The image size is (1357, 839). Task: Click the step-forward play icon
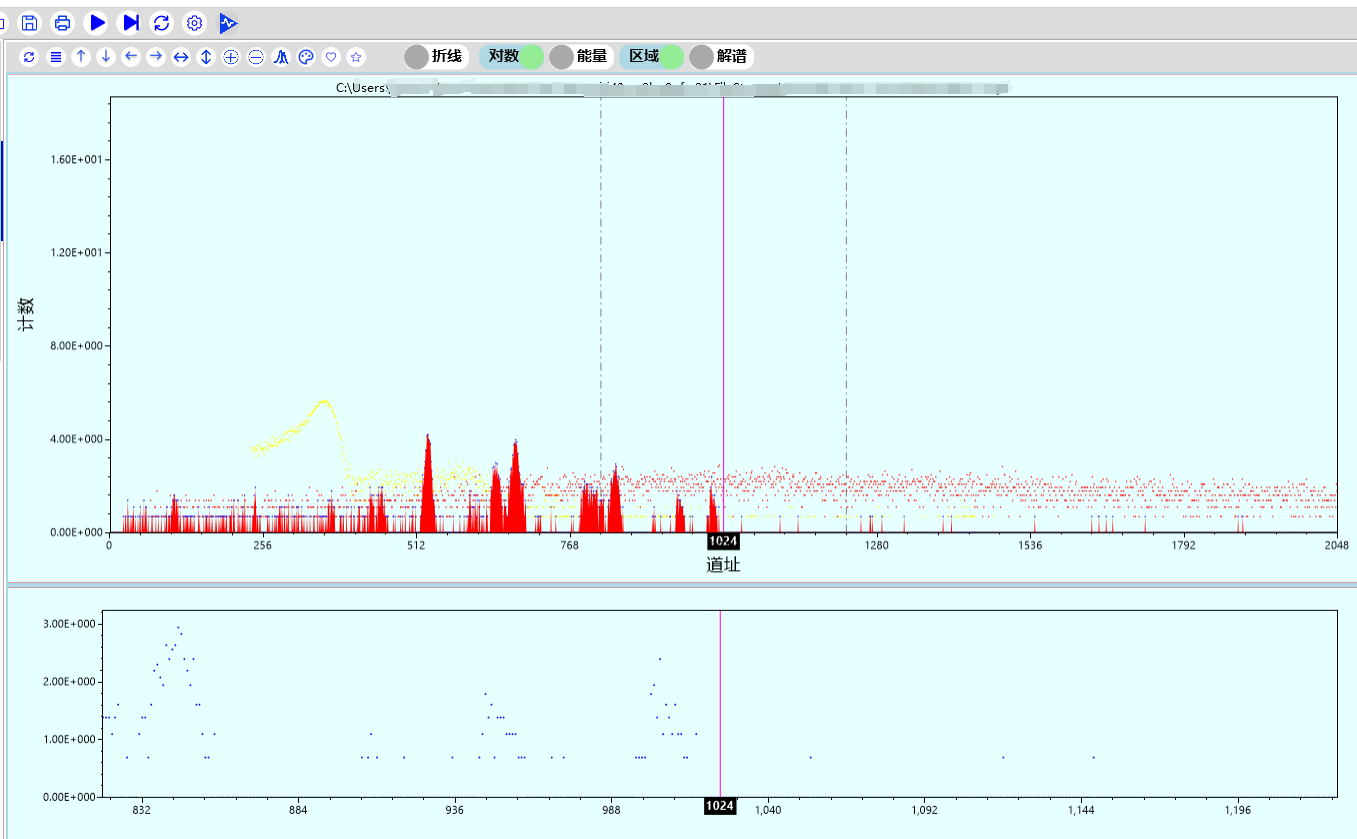pyautogui.click(x=129, y=22)
